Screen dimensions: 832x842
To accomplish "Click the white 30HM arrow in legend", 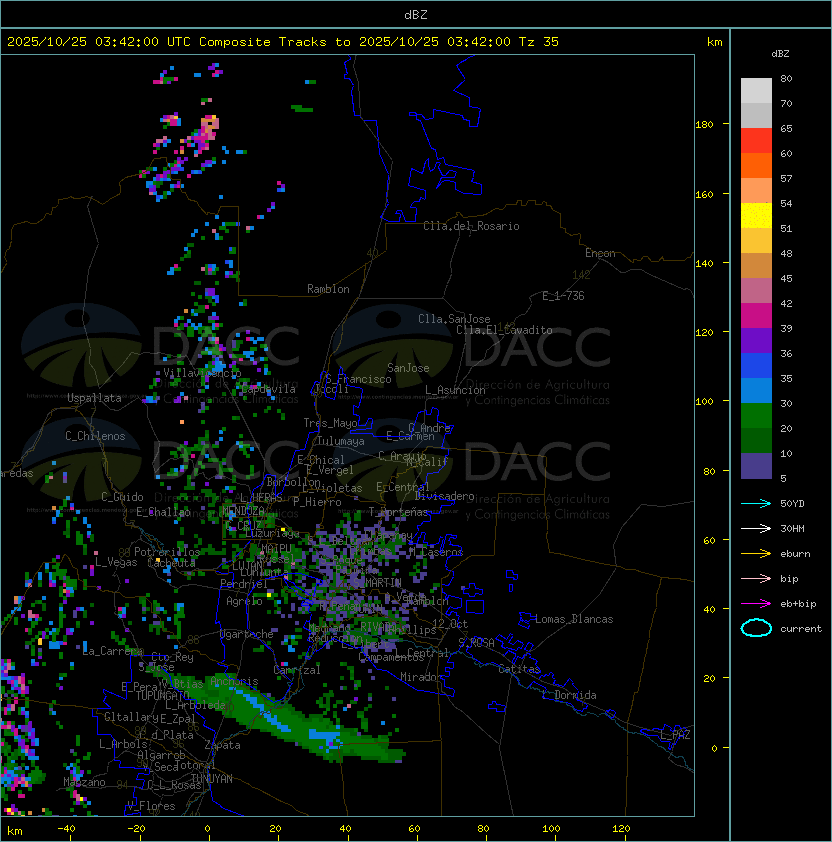I will [756, 529].
